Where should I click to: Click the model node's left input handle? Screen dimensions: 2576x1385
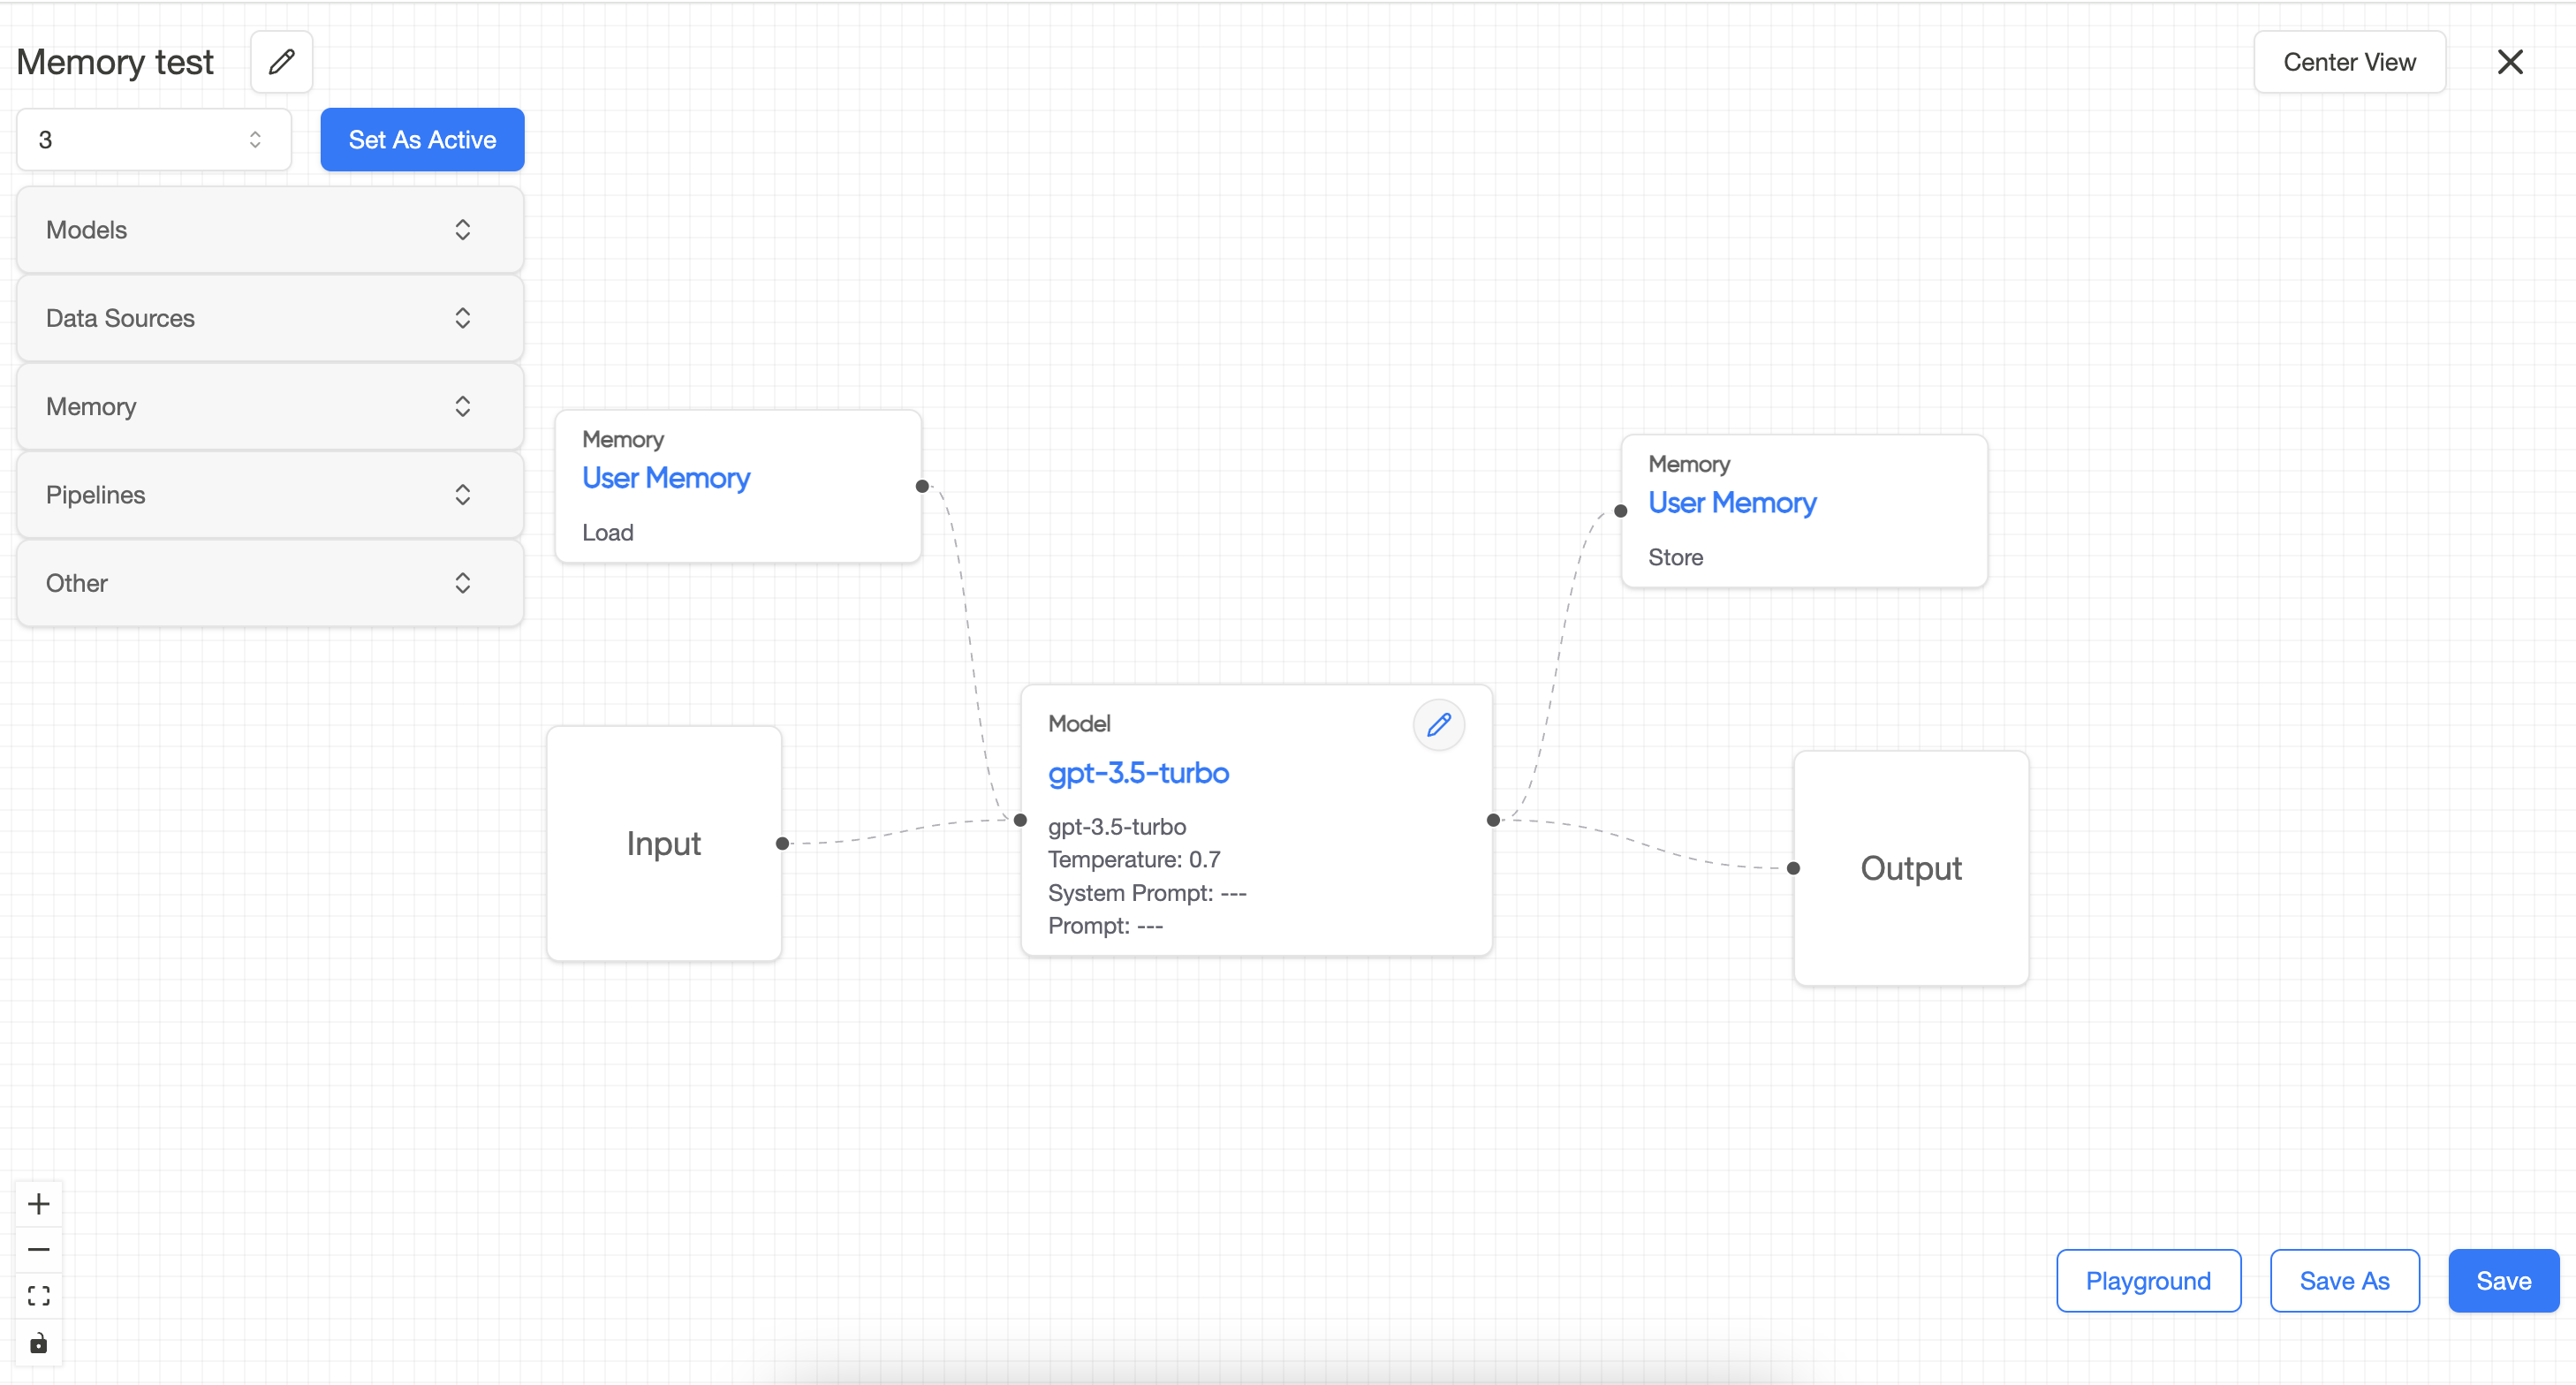click(x=1020, y=820)
